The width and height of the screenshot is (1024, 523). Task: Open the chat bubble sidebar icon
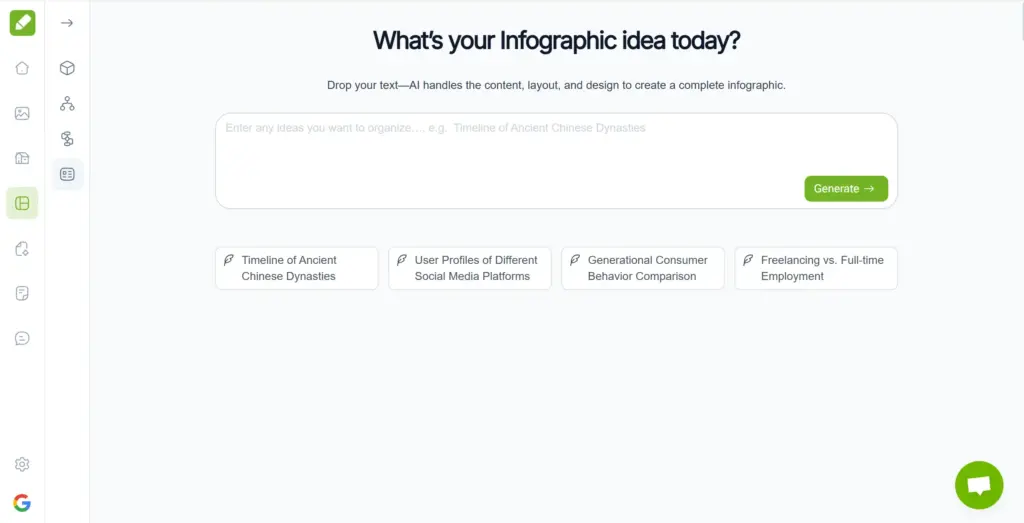pos(22,338)
